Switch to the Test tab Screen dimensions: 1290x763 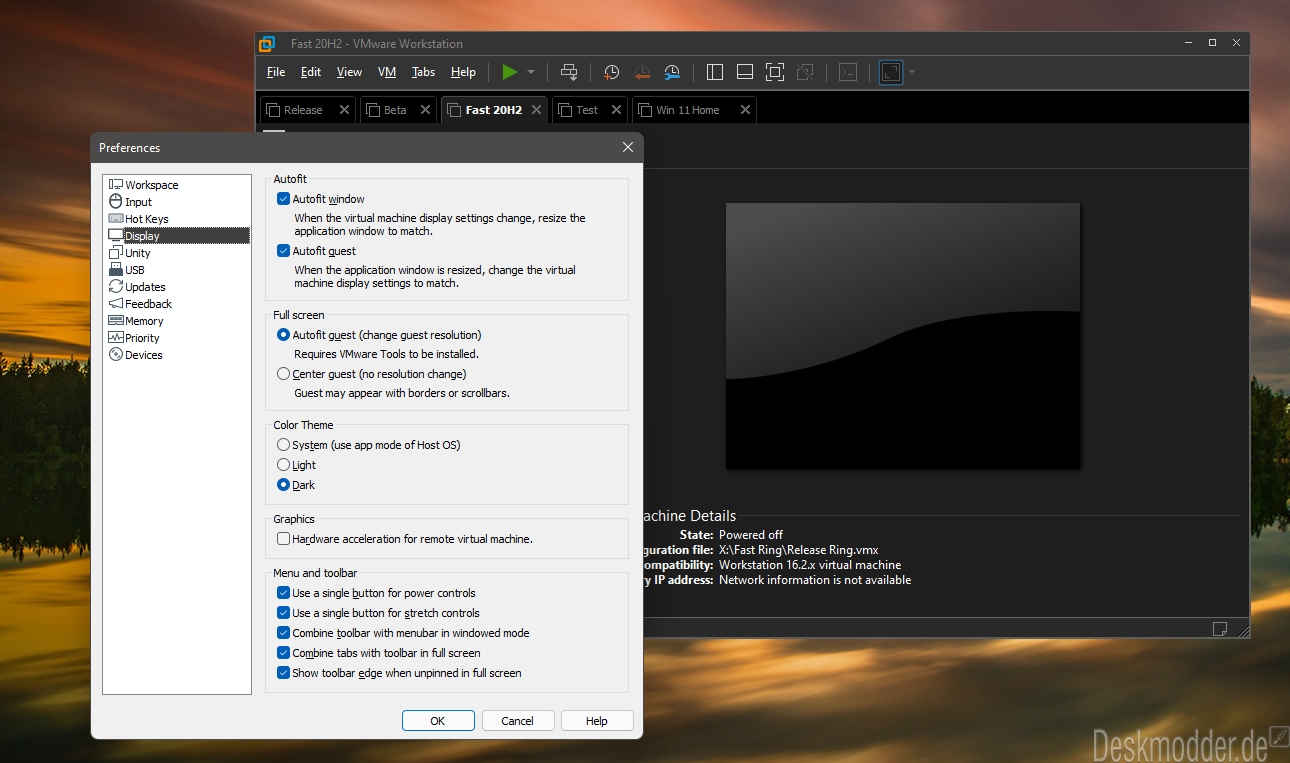[x=587, y=110]
